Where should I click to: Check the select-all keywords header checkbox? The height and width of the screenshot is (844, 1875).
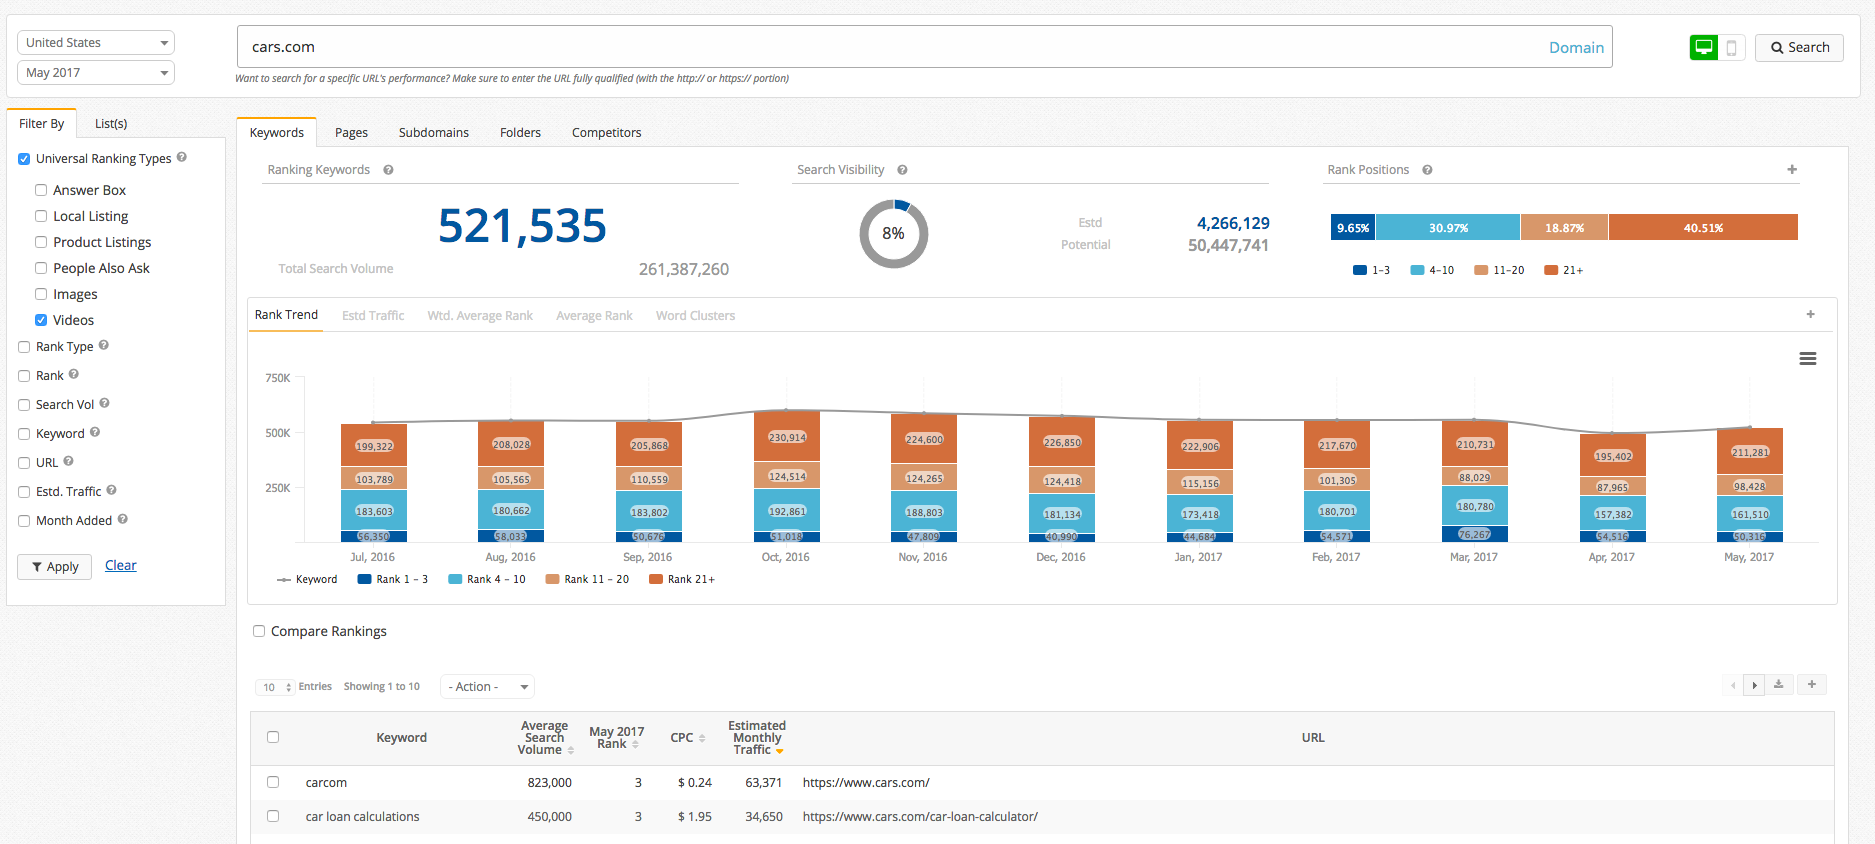[x=273, y=737]
